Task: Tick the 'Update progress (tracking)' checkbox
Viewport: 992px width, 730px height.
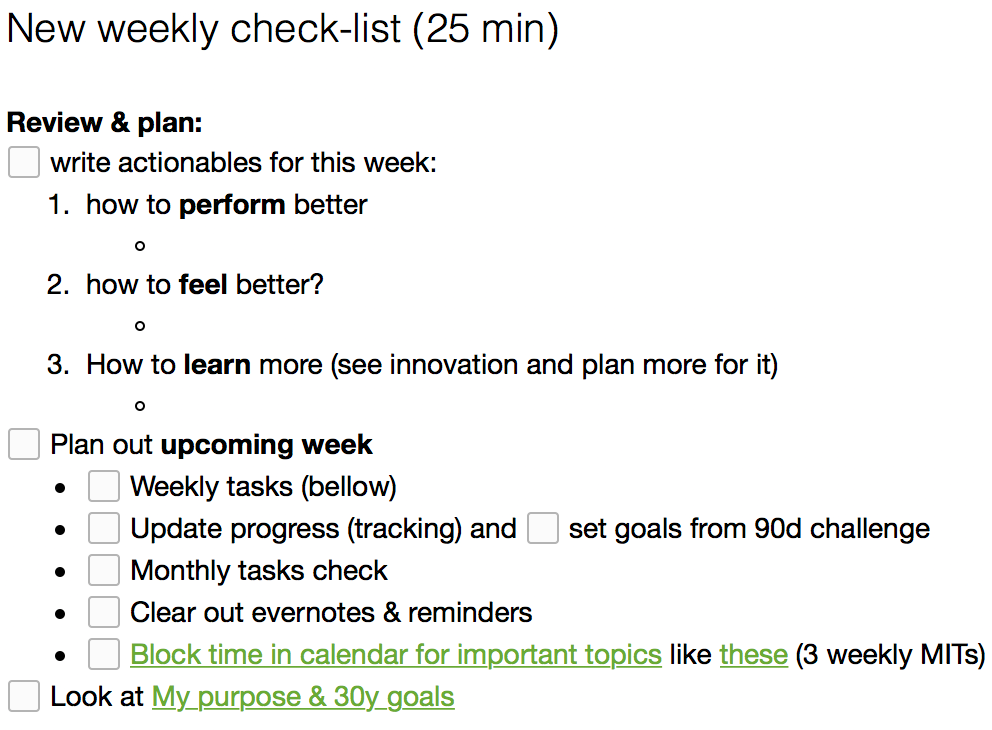Action: 104,528
